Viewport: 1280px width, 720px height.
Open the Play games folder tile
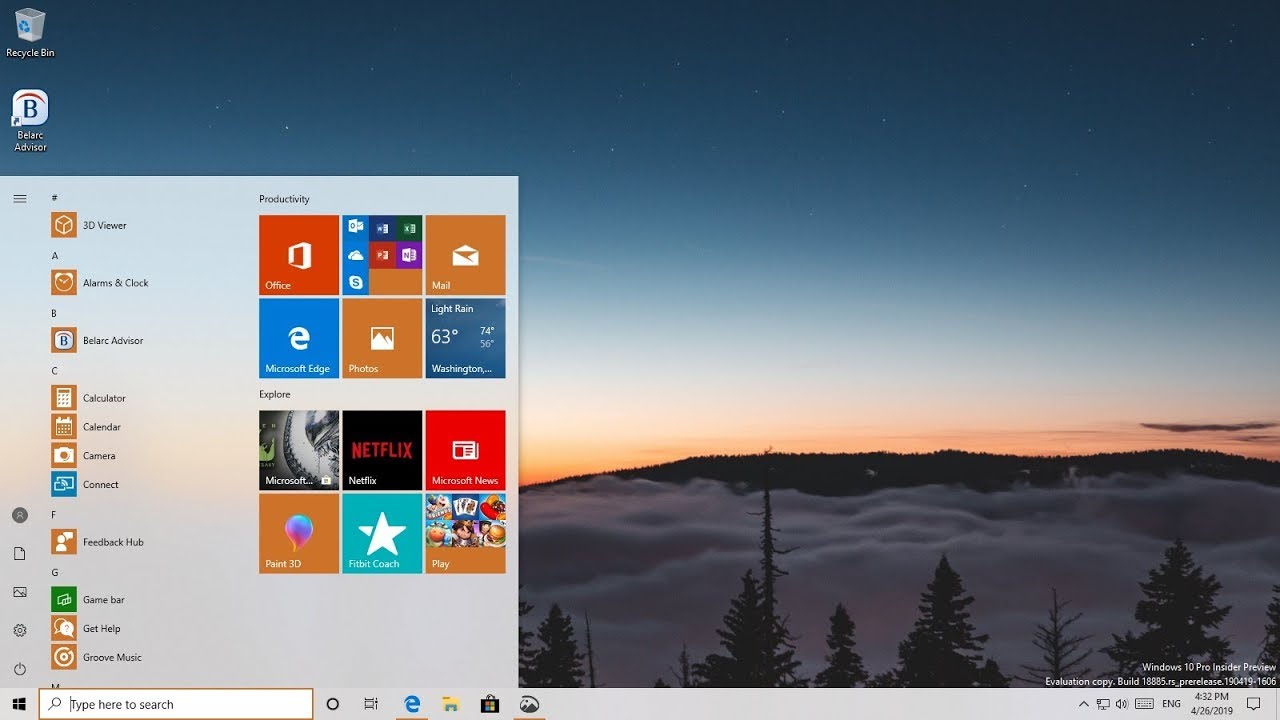[x=465, y=533]
